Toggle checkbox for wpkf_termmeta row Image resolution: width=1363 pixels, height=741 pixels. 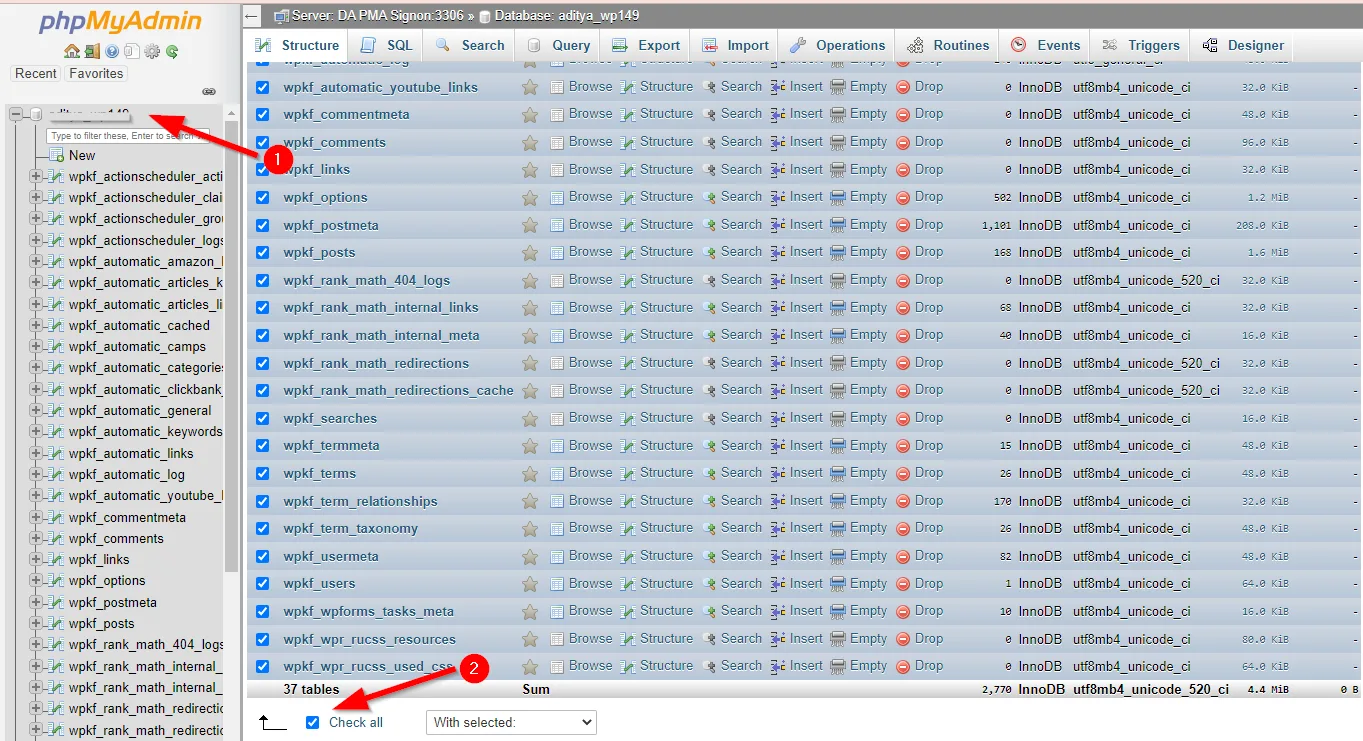click(263, 445)
